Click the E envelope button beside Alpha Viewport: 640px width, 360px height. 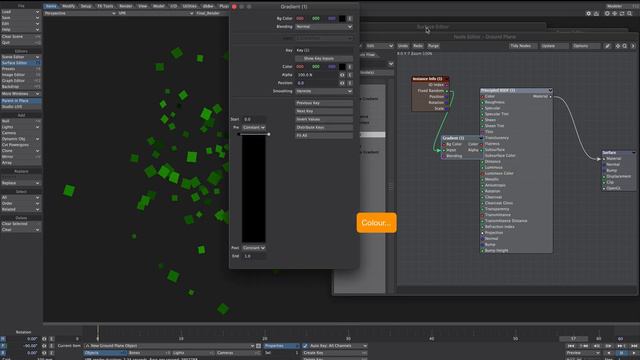point(350,75)
